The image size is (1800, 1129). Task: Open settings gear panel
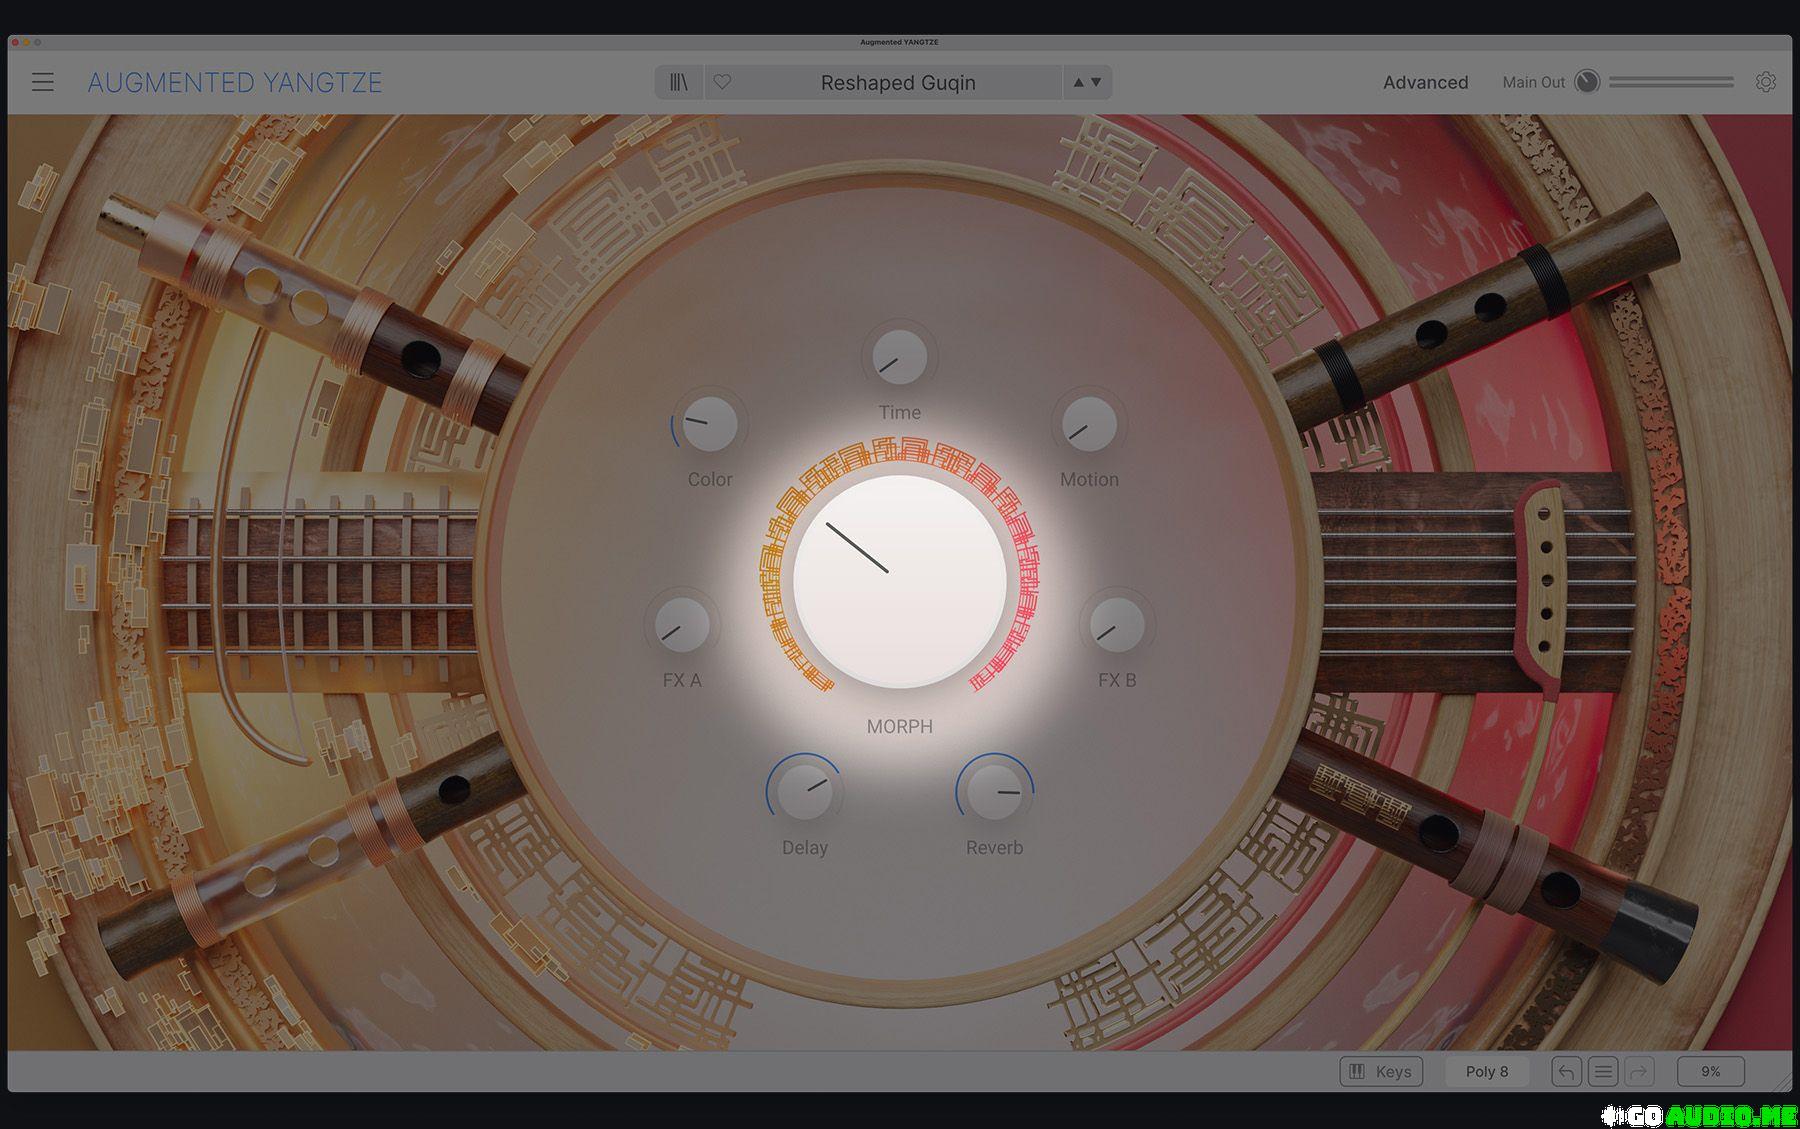[x=1766, y=82]
